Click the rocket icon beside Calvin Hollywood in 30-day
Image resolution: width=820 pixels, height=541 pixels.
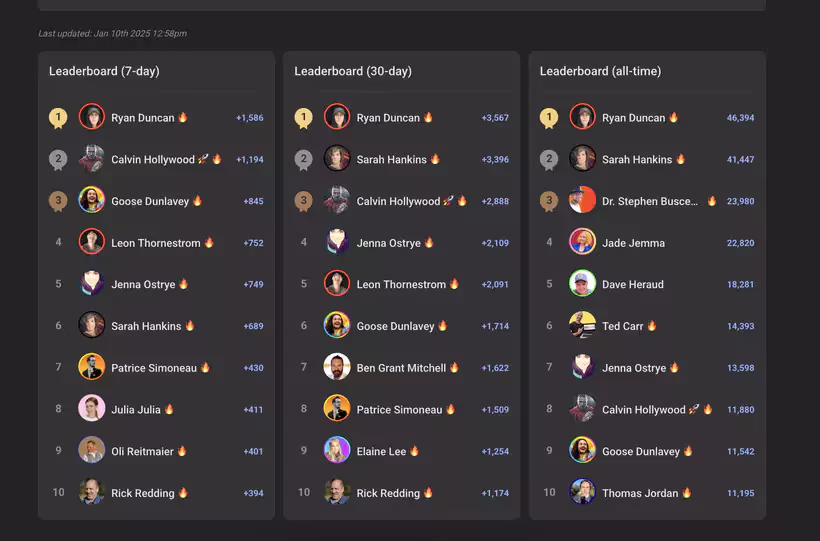tap(448, 200)
